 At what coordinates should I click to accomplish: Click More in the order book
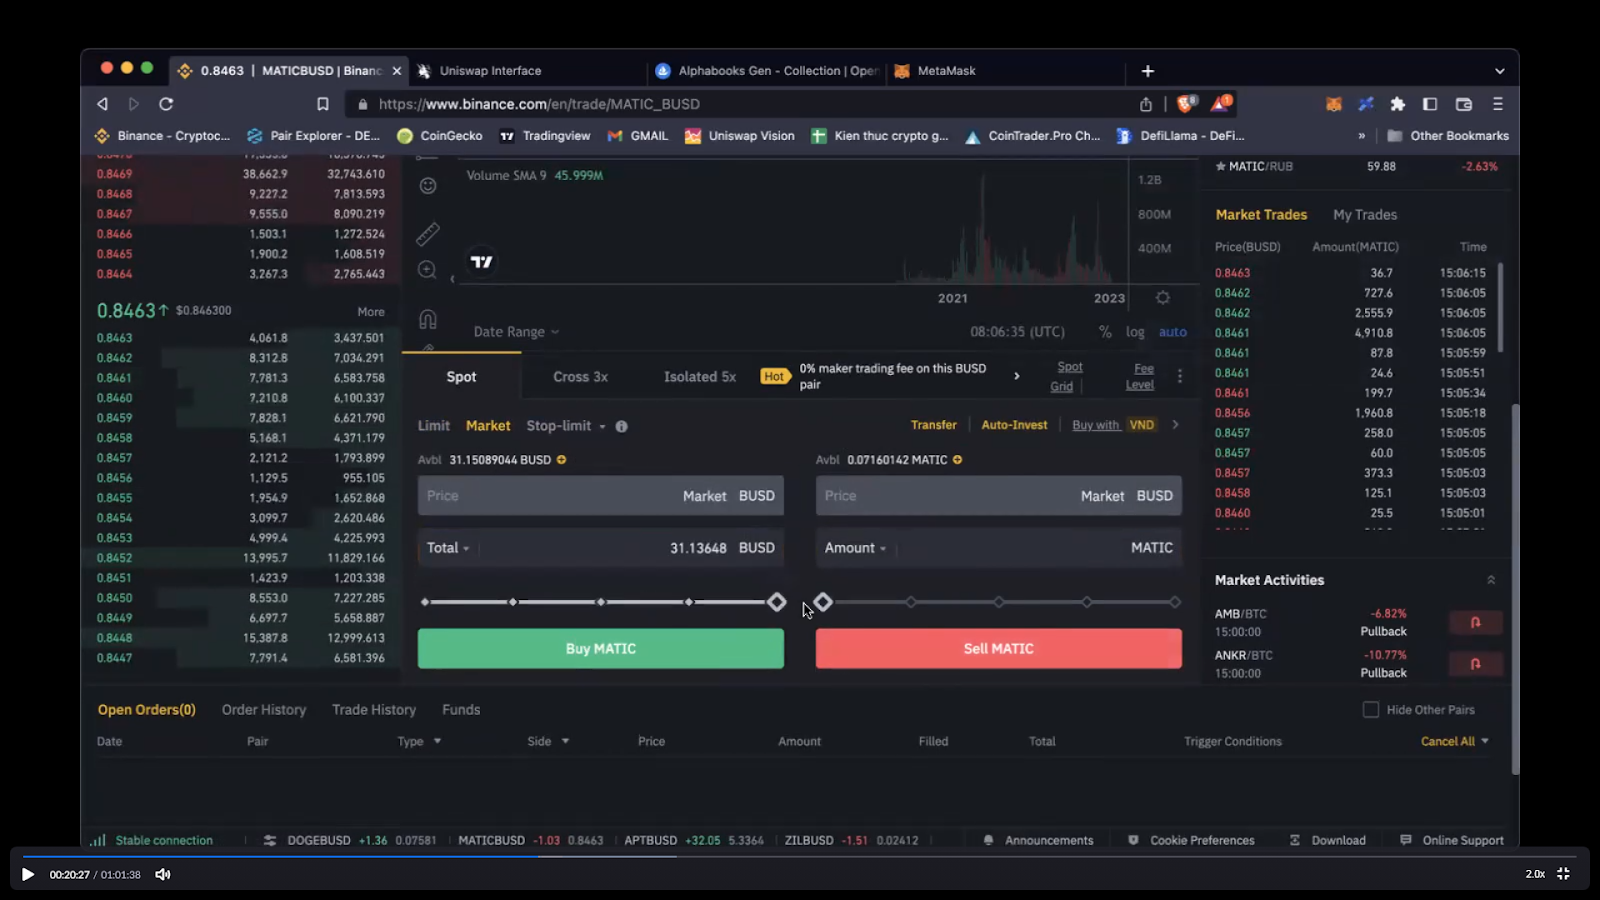point(371,312)
